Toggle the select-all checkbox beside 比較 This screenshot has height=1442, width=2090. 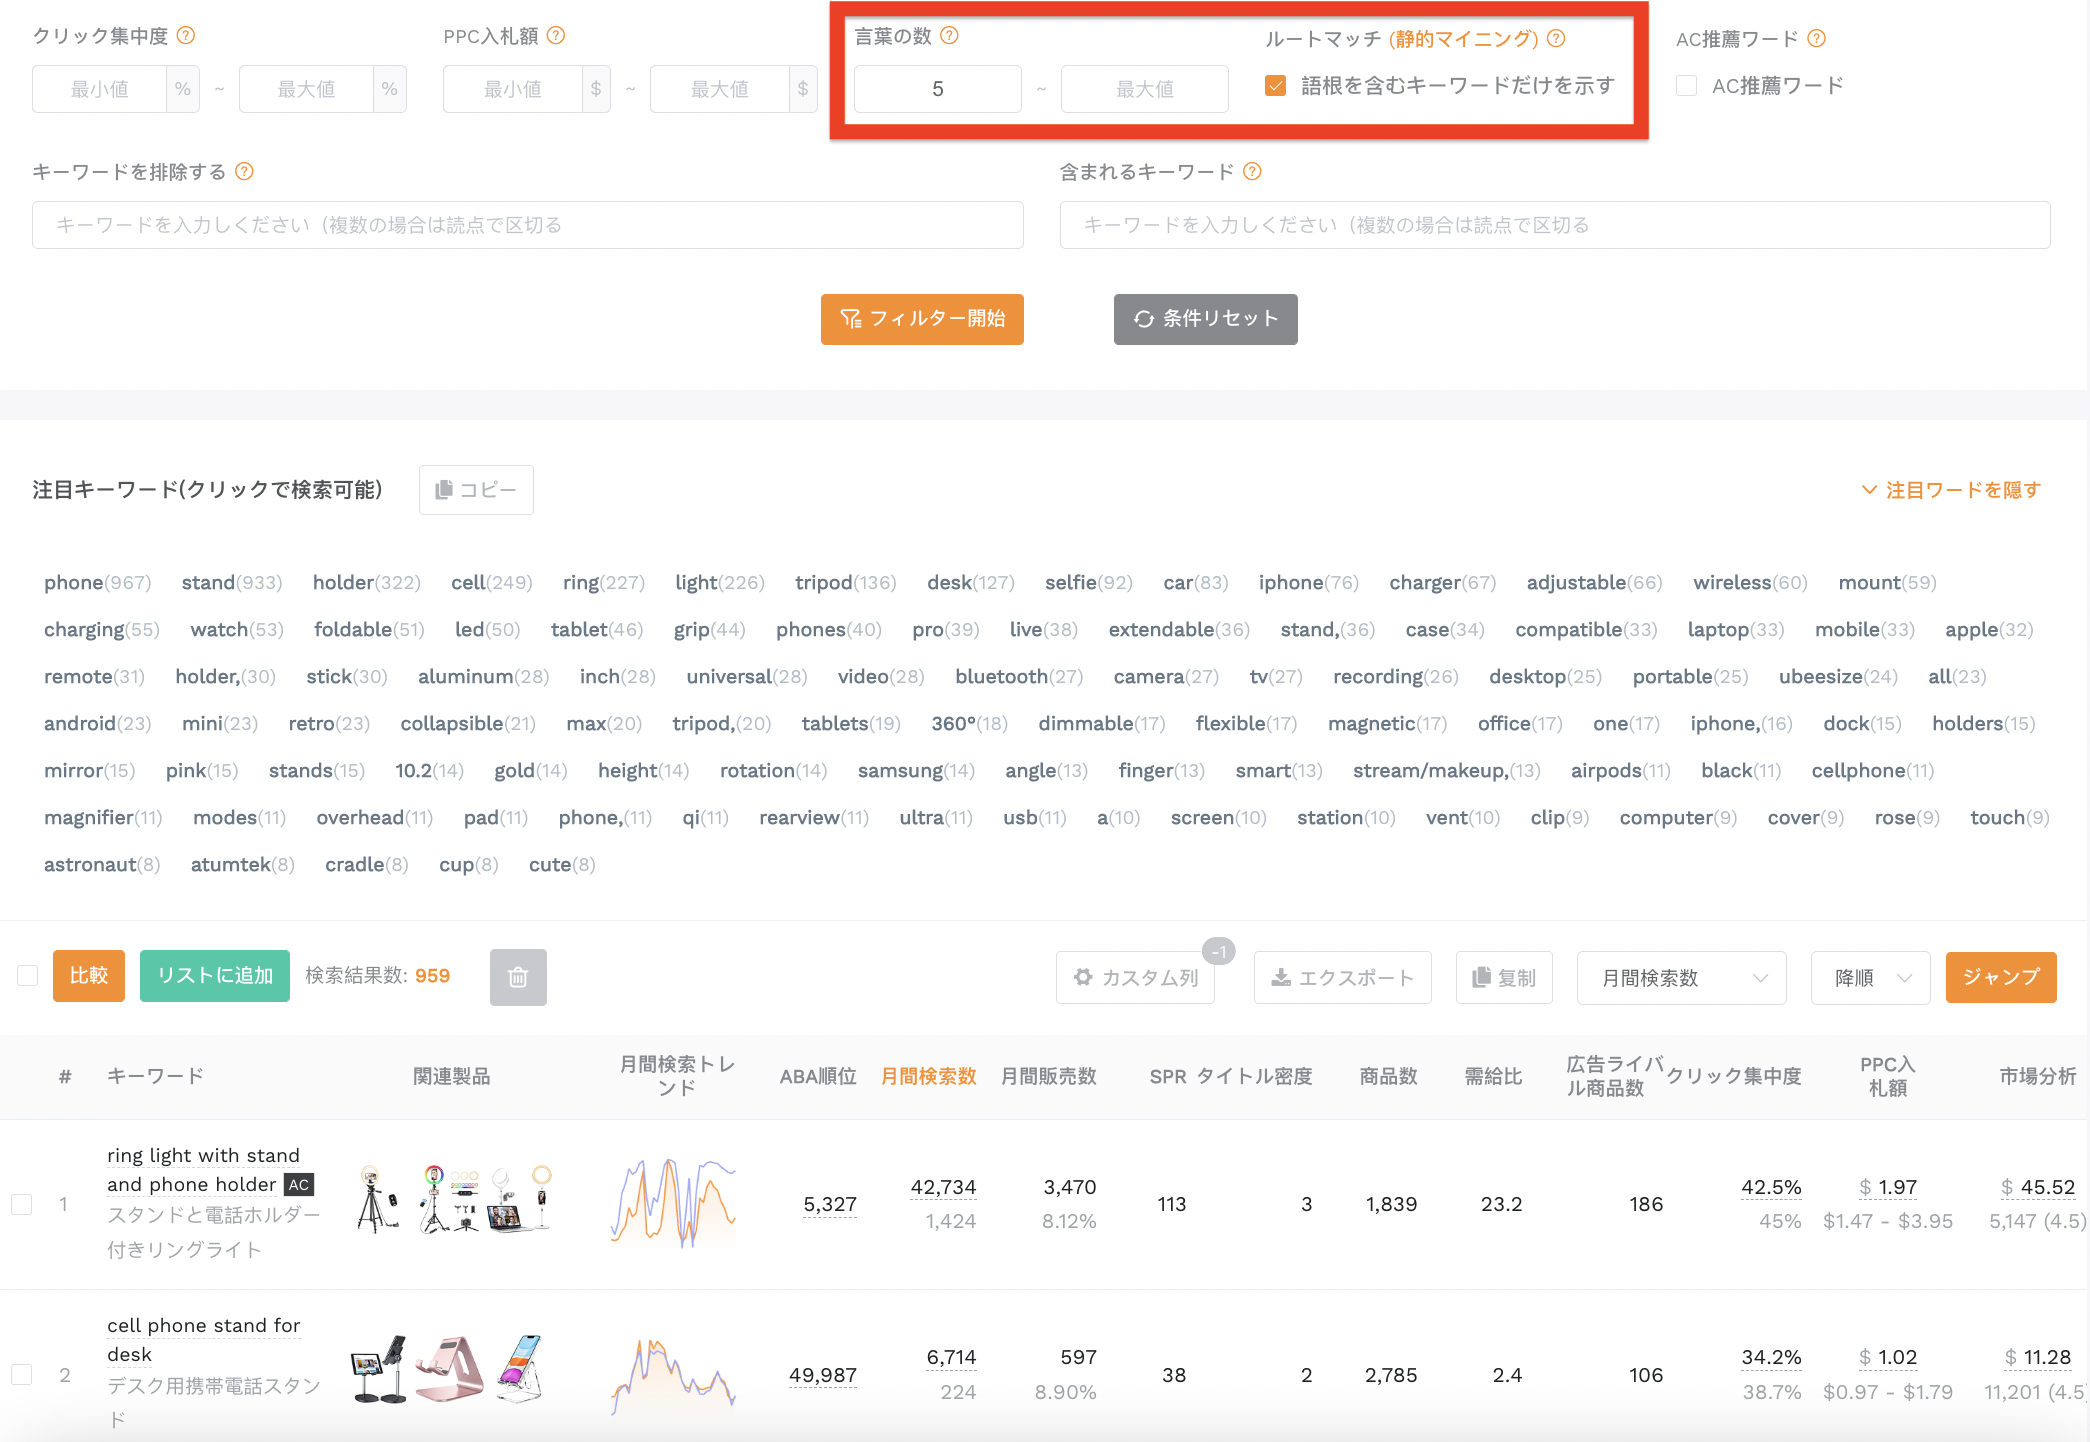click(x=27, y=976)
